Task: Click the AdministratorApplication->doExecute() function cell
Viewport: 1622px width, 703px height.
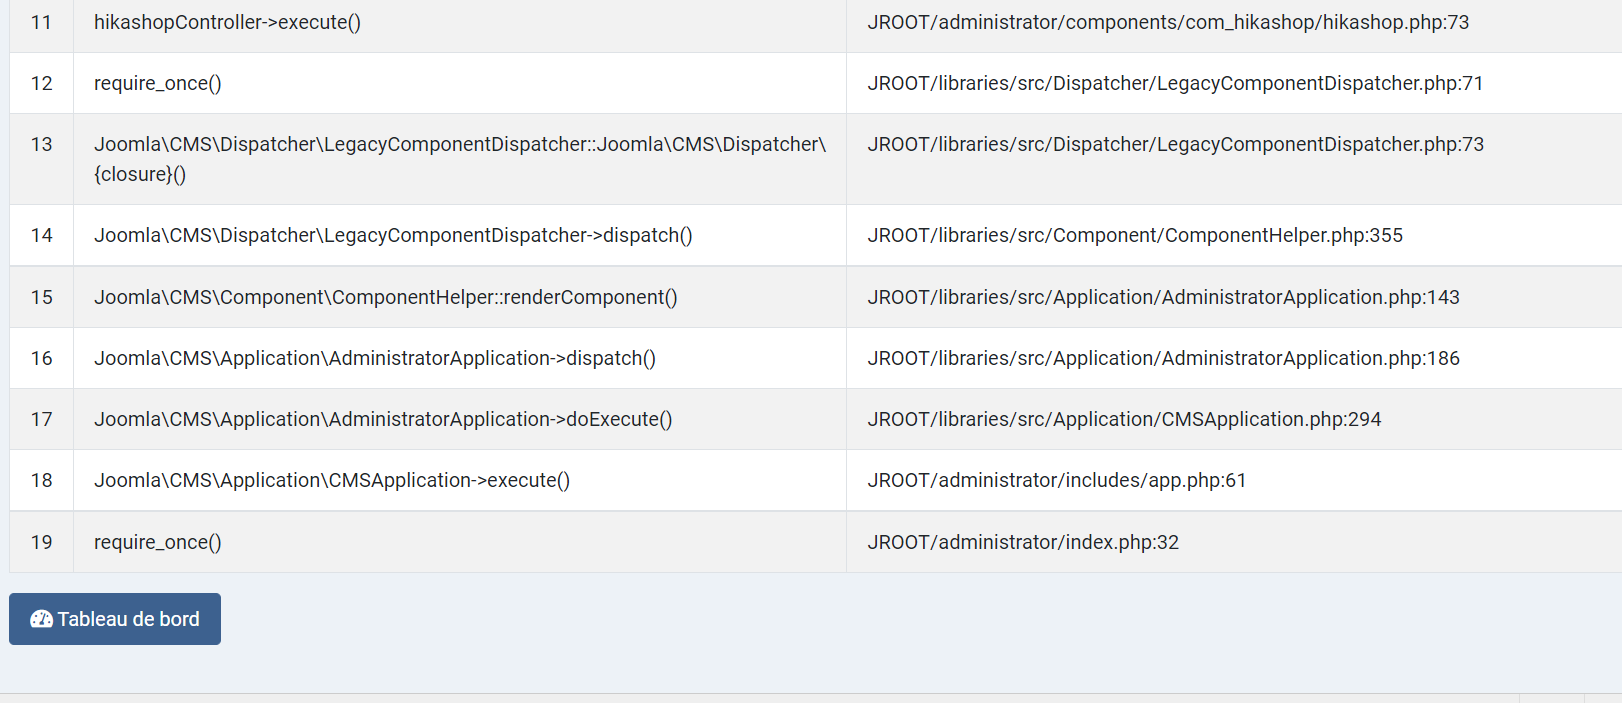Action: click(383, 419)
